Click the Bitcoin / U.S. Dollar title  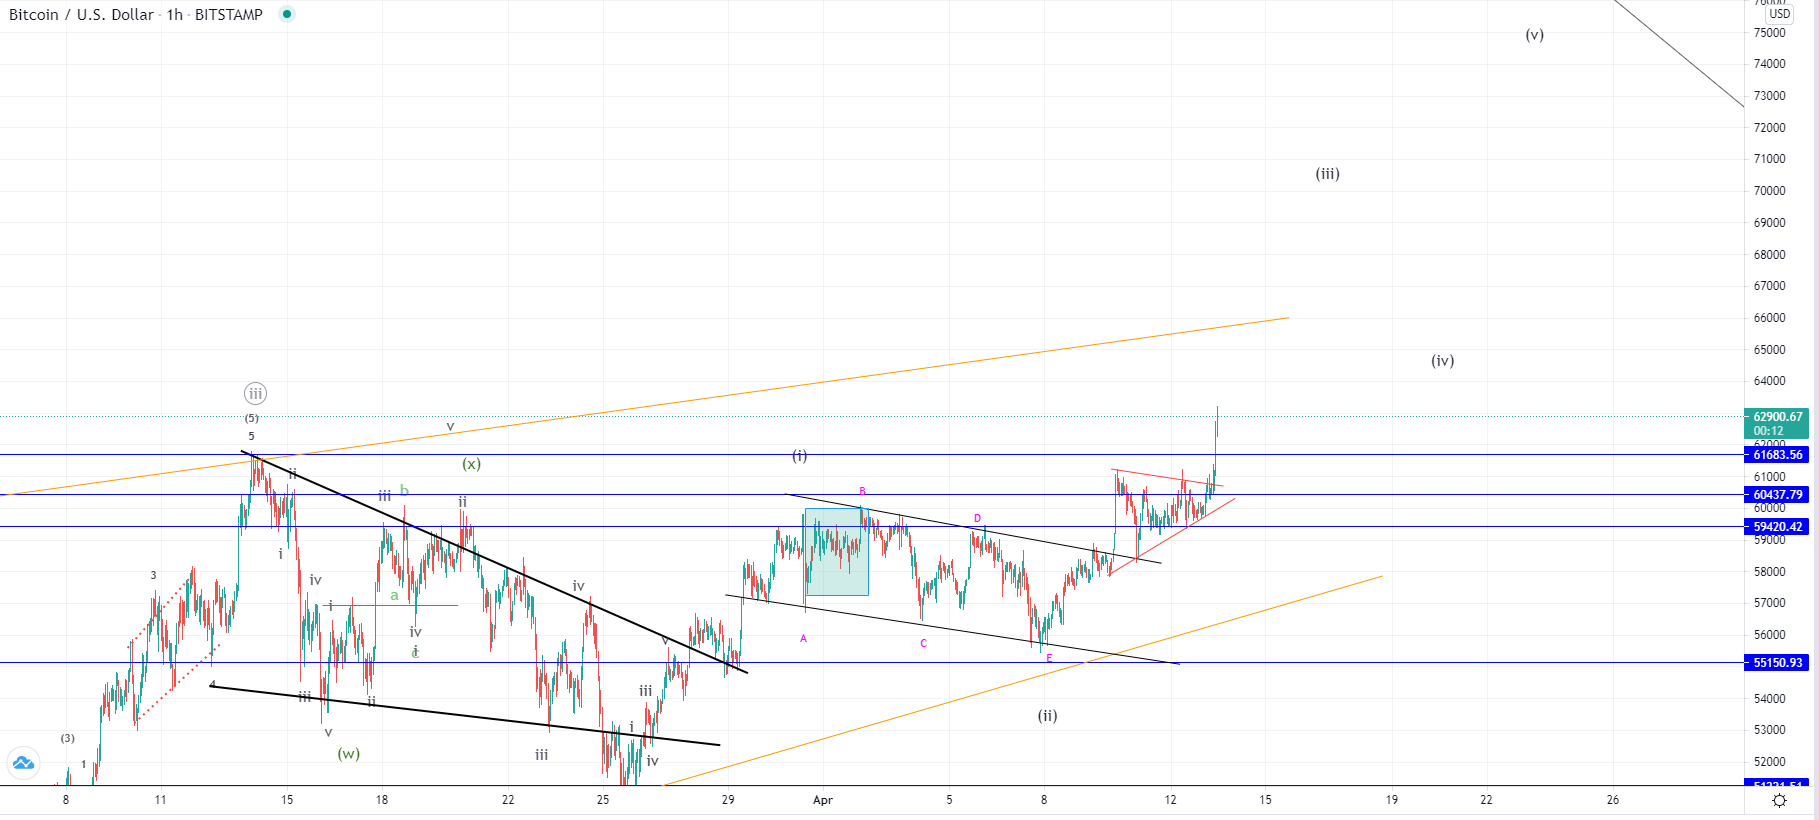coord(81,14)
